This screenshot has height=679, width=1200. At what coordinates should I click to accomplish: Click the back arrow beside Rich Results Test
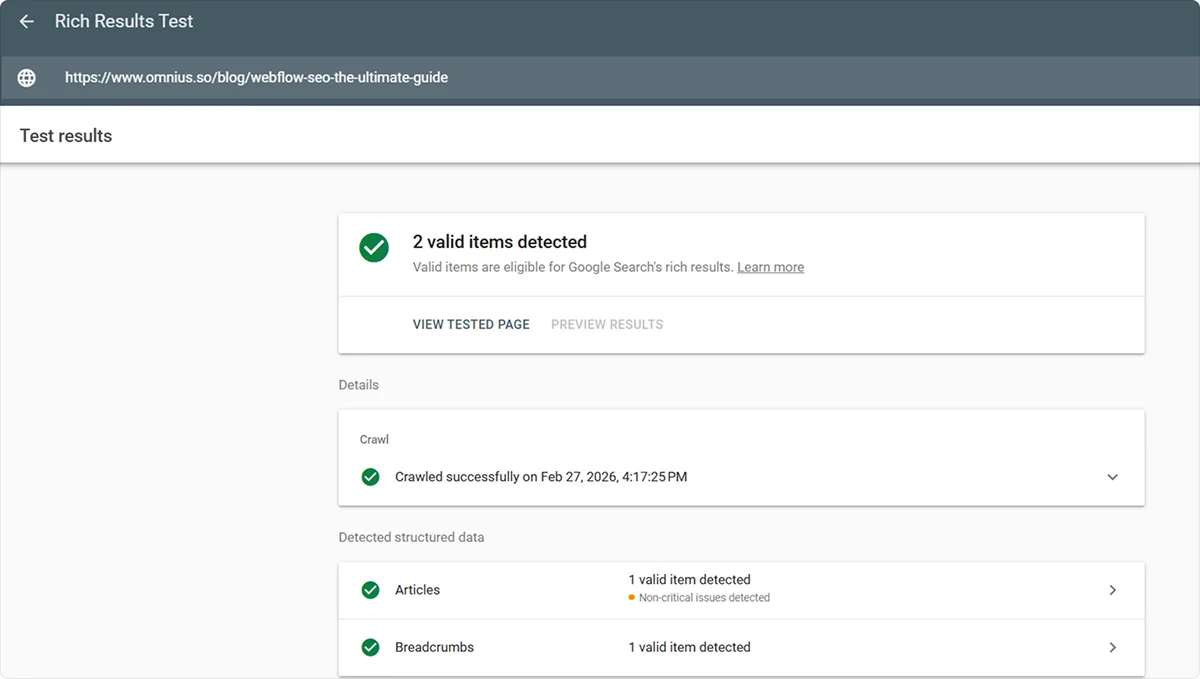click(x=27, y=21)
